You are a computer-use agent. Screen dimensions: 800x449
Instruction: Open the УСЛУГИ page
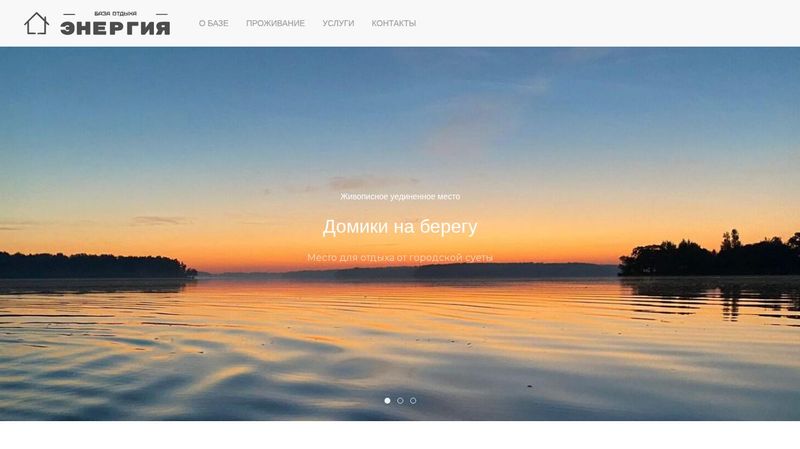click(x=338, y=23)
